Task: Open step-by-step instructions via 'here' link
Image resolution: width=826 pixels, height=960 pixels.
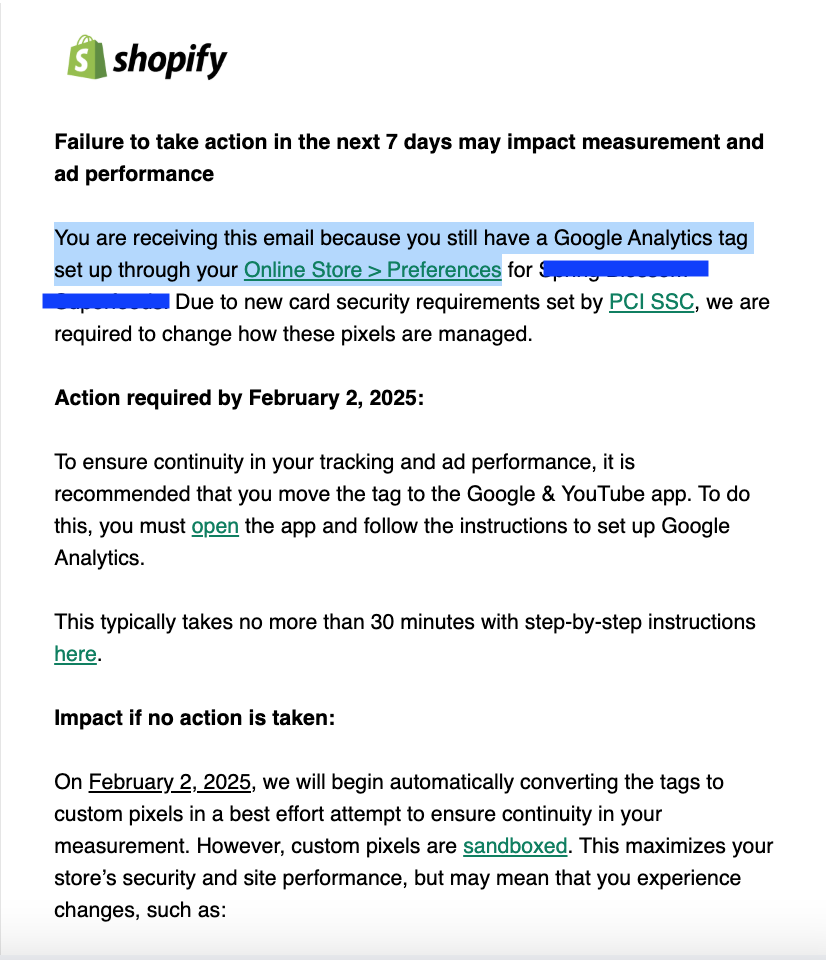Action: click(75, 654)
